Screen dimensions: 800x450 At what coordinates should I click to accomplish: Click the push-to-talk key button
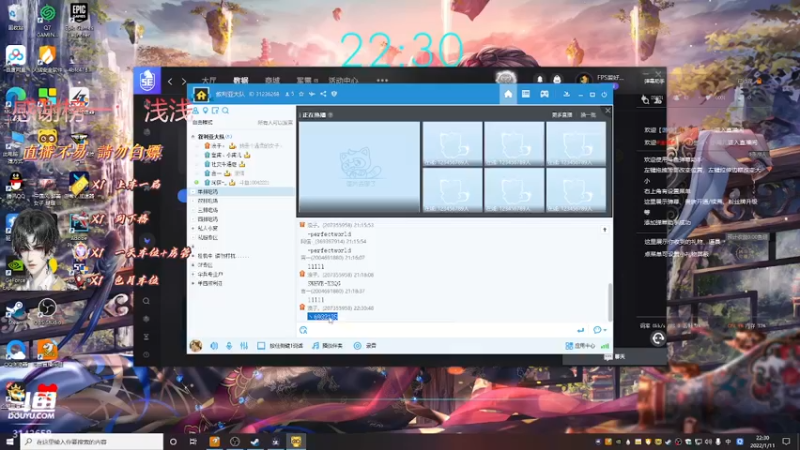280,346
